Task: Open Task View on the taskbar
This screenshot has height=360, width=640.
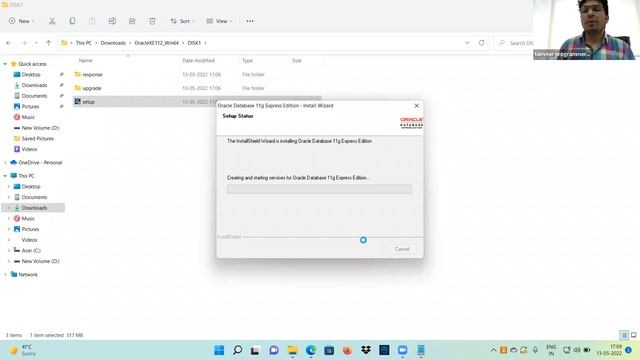Action: coord(256,350)
